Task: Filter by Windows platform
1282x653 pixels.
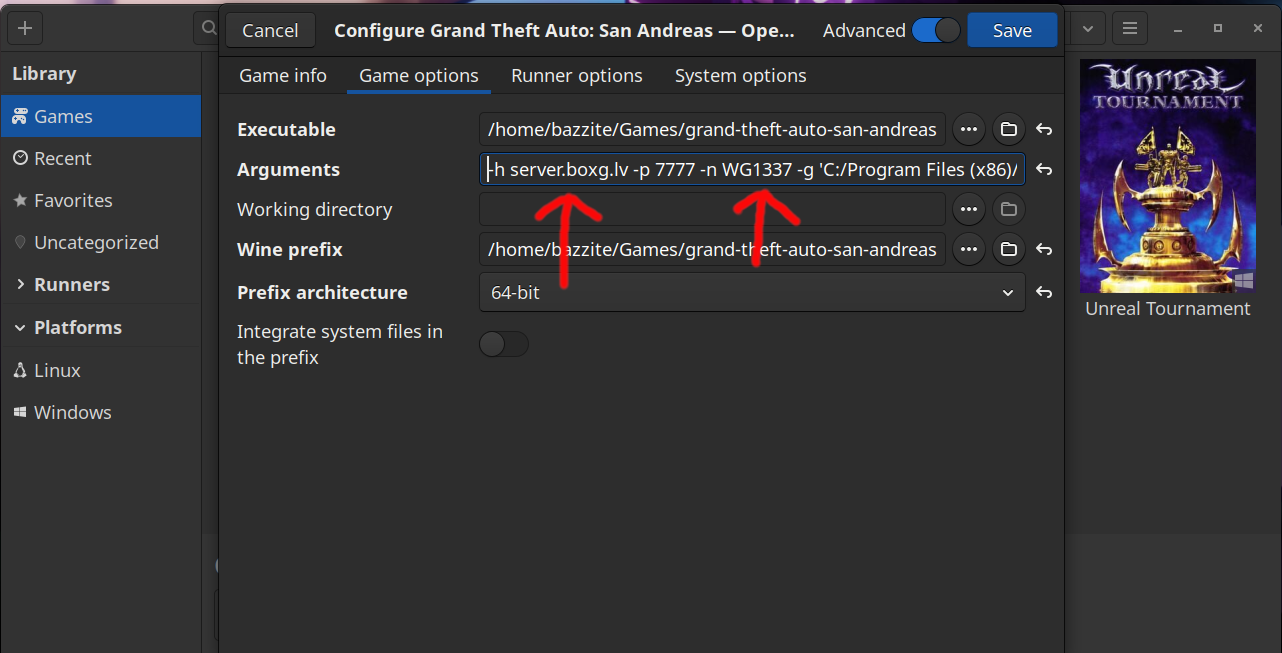Action: tap(101, 412)
